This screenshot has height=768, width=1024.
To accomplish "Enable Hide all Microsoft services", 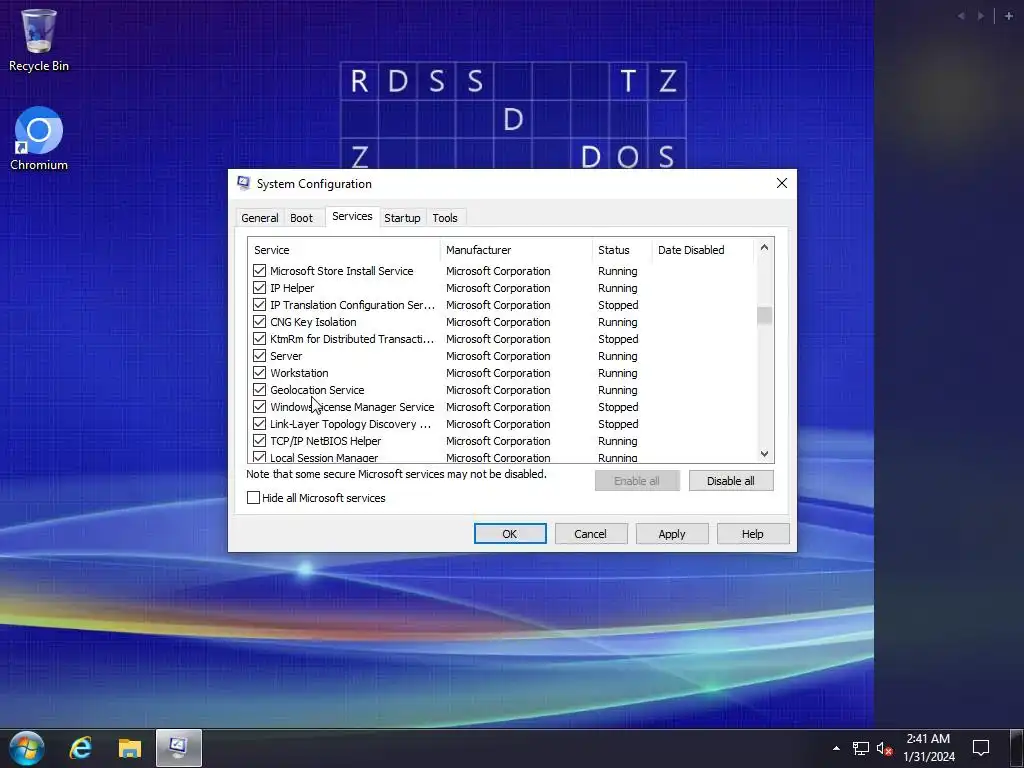I will click(253, 498).
